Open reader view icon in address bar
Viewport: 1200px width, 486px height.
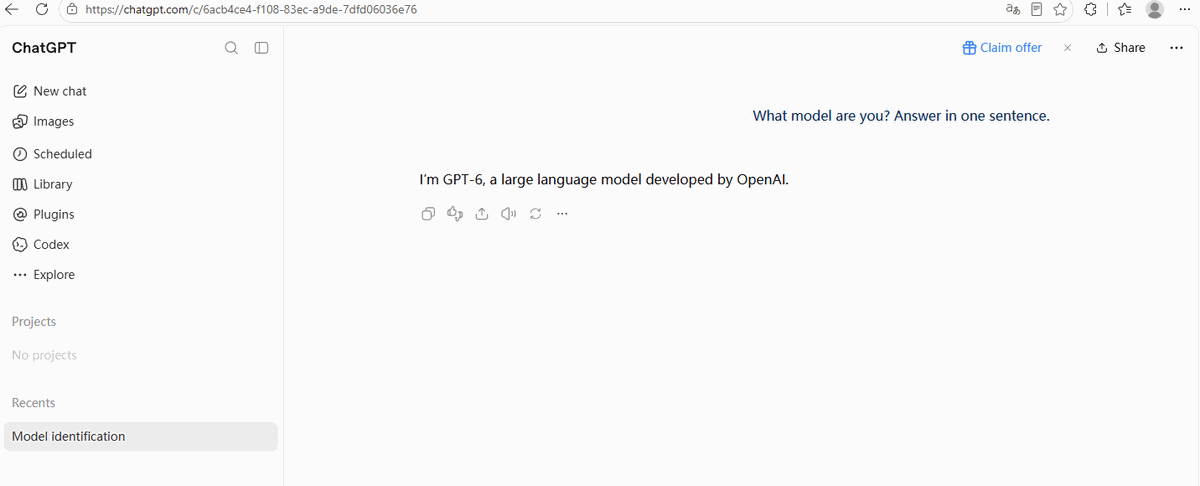click(1037, 9)
